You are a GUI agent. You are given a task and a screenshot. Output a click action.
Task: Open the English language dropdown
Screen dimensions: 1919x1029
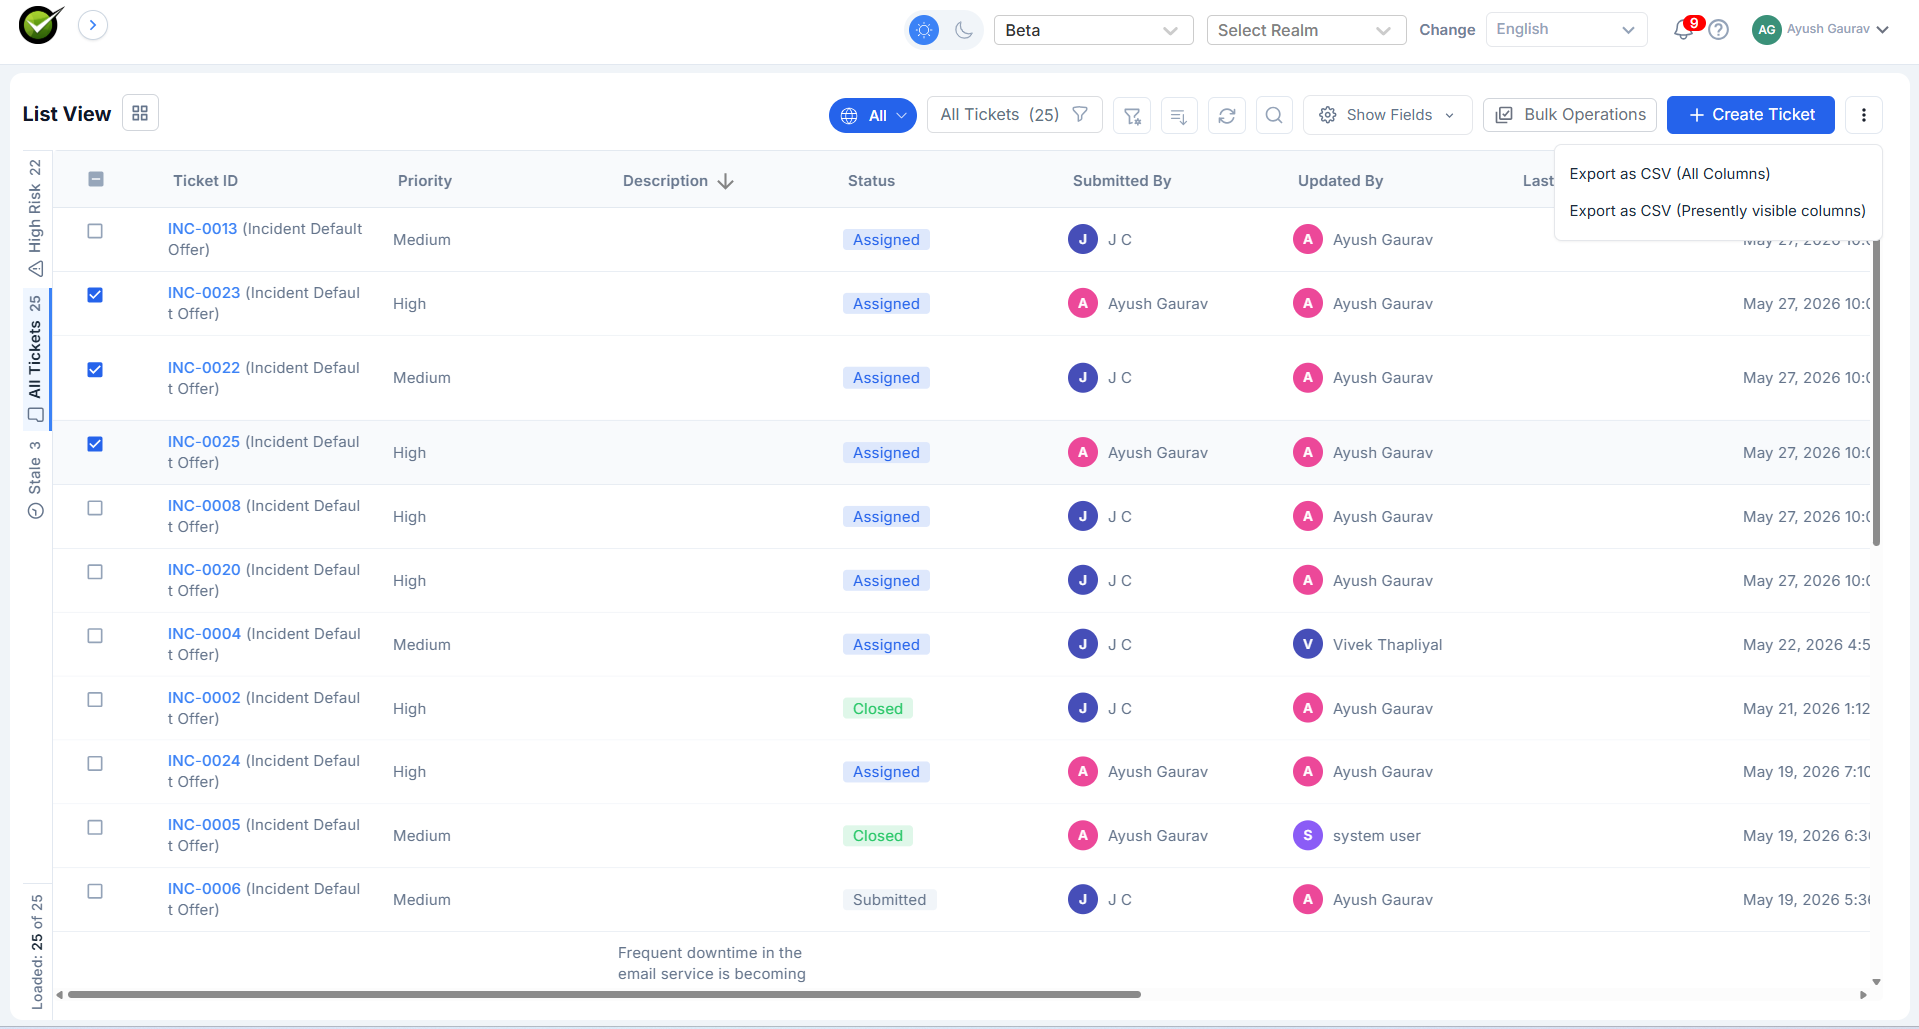tap(1566, 30)
